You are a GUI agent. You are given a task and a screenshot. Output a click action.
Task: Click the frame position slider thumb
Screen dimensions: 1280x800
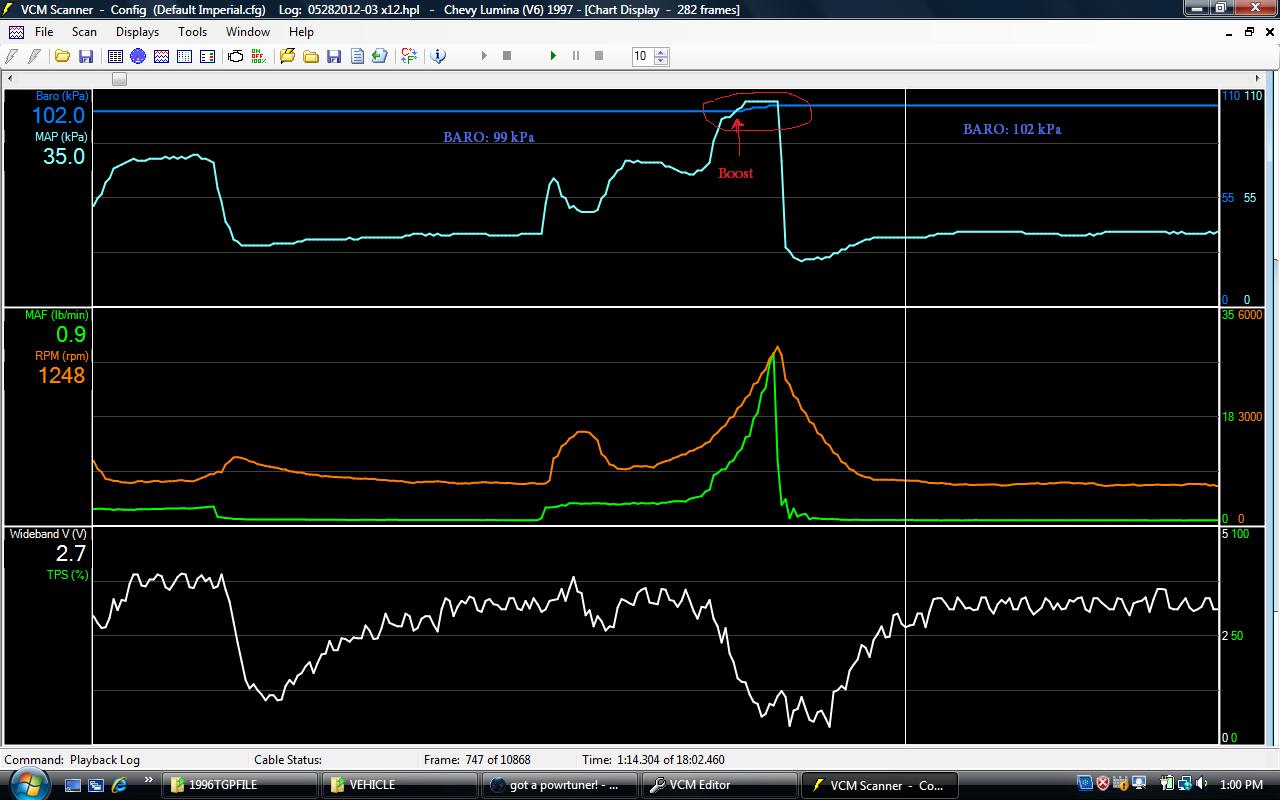pyautogui.click(x=119, y=78)
